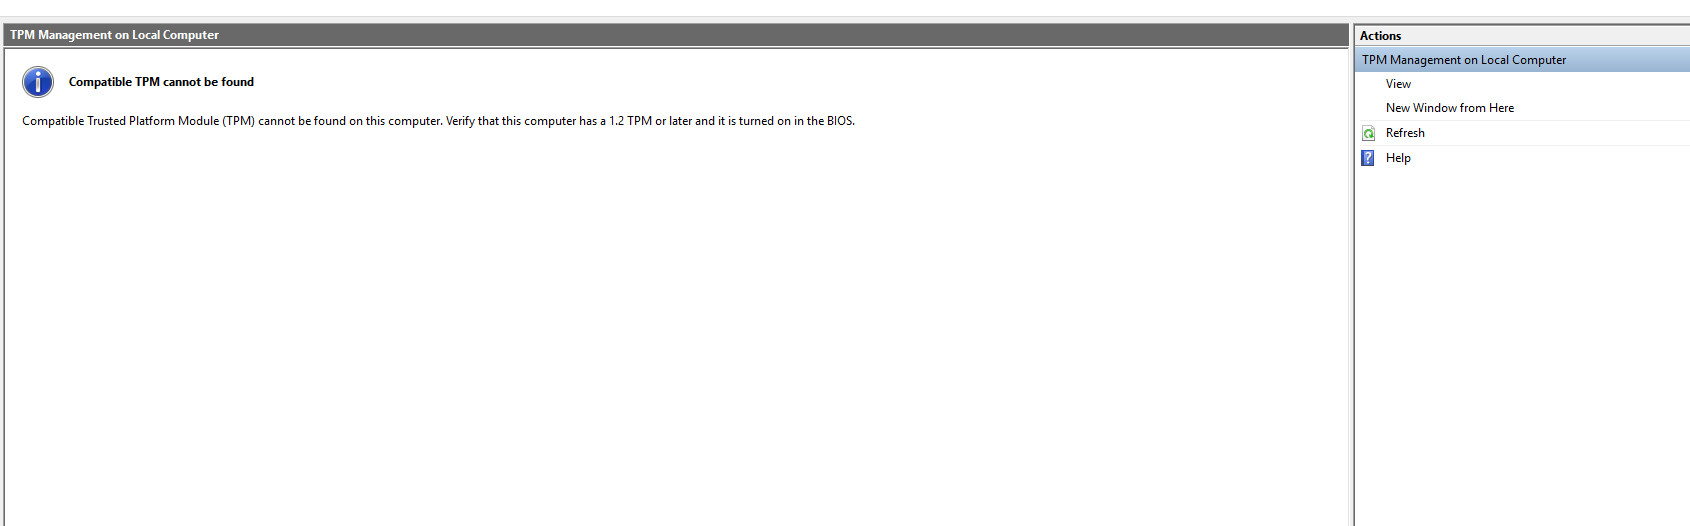Click the word 'BIOS' in the message

(x=839, y=121)
